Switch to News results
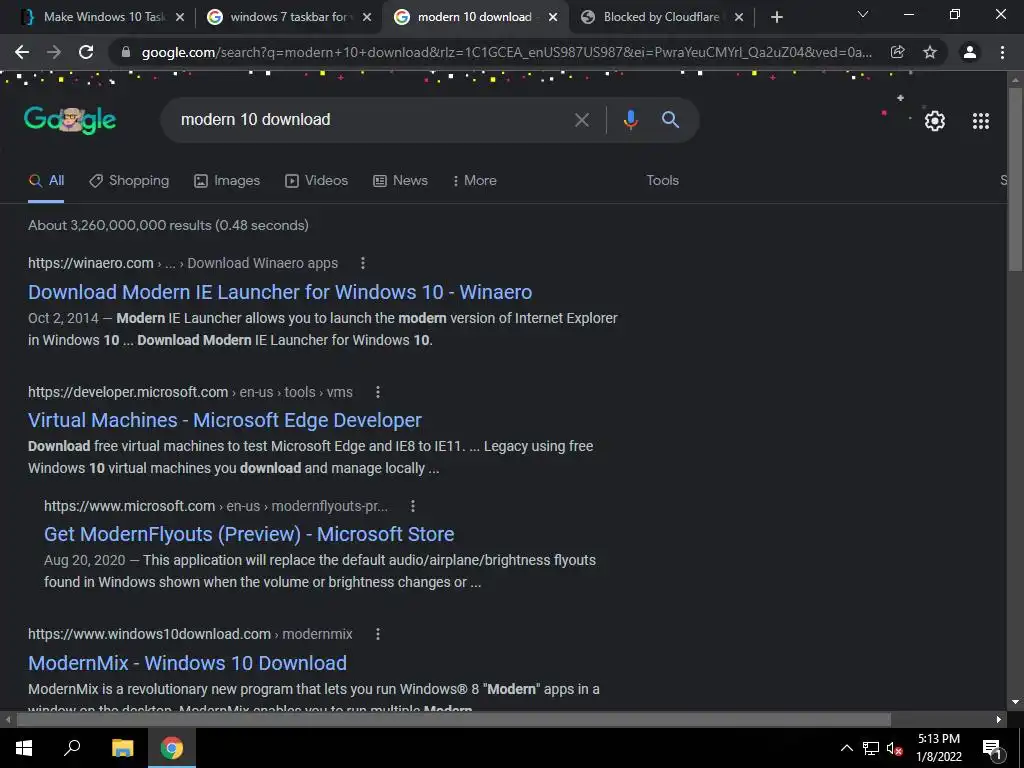This screenshot has width=1024, height=768. pos(400,180)
